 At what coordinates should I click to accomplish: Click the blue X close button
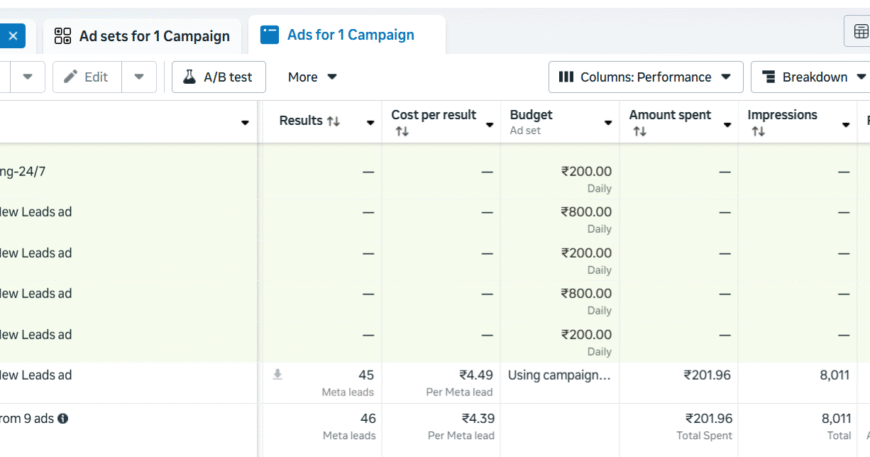pyautogui.click(x=13, y=36)
